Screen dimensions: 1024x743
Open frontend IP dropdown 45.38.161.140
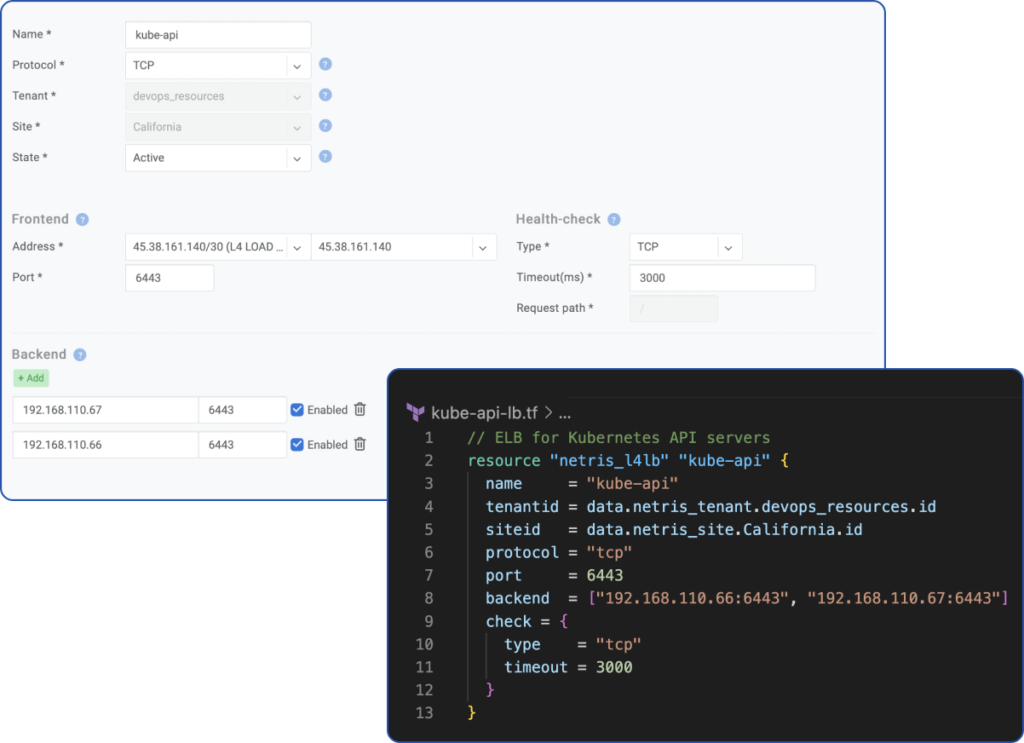[x=404, y=247]
